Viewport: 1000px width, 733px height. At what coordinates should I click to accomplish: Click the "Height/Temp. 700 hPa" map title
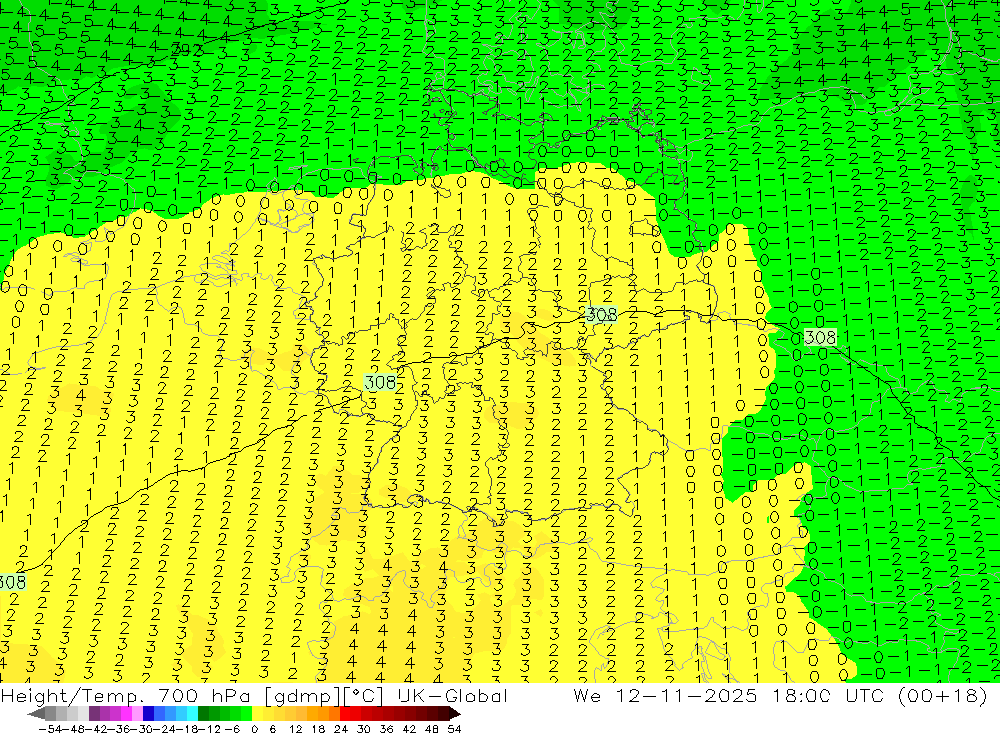(x=125, y=695)
